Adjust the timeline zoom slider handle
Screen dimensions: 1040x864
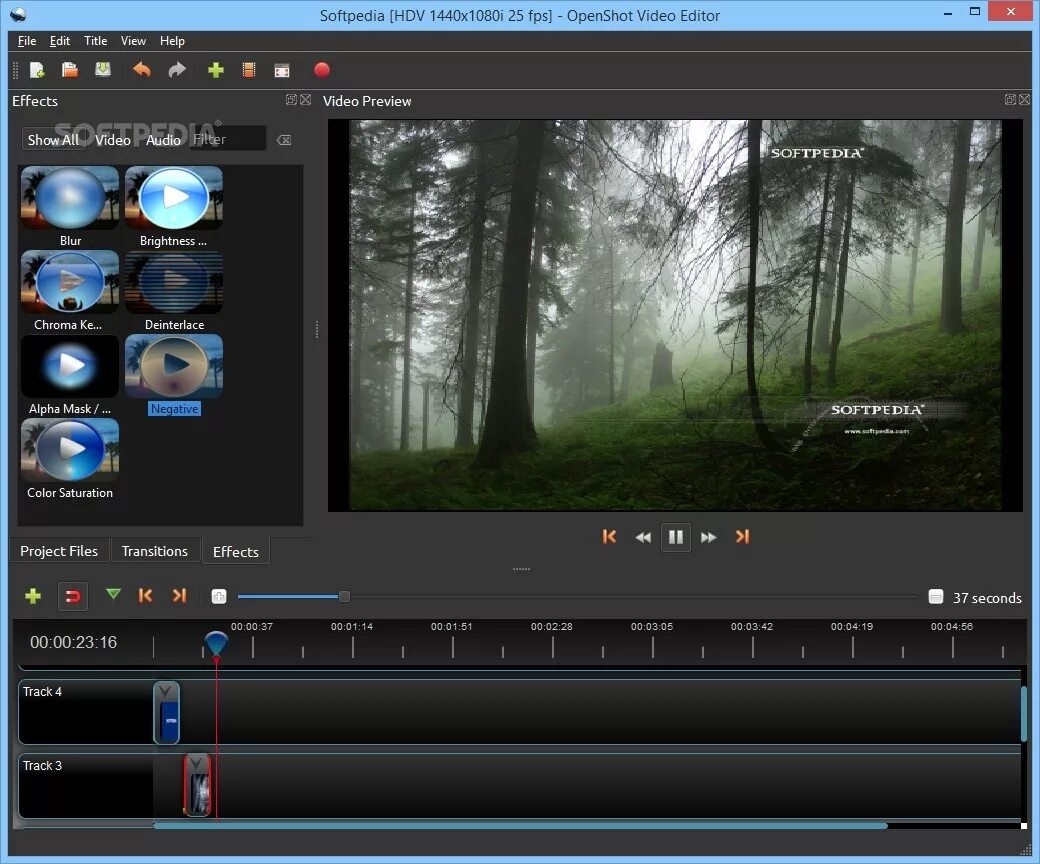click(344, 597)
